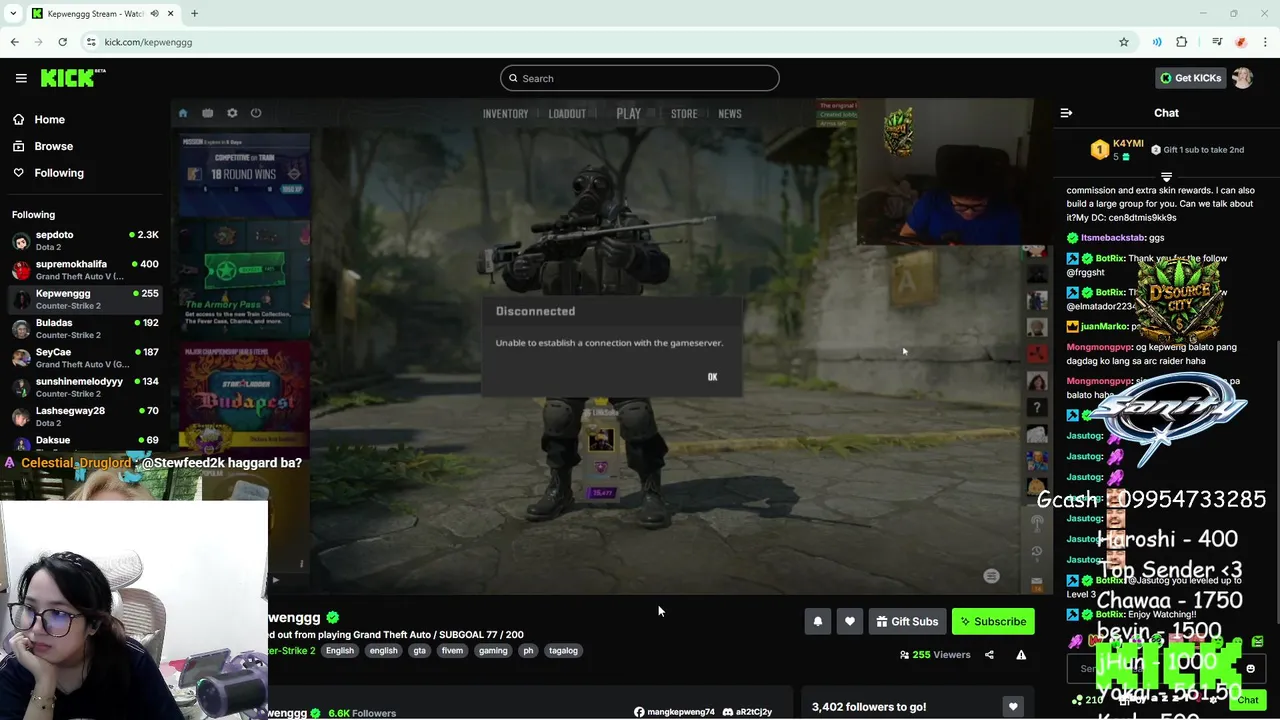Viewport: 1280px width, 720px height.
Task: Click the in-game power quit icon
Action: tap(256, 113)
